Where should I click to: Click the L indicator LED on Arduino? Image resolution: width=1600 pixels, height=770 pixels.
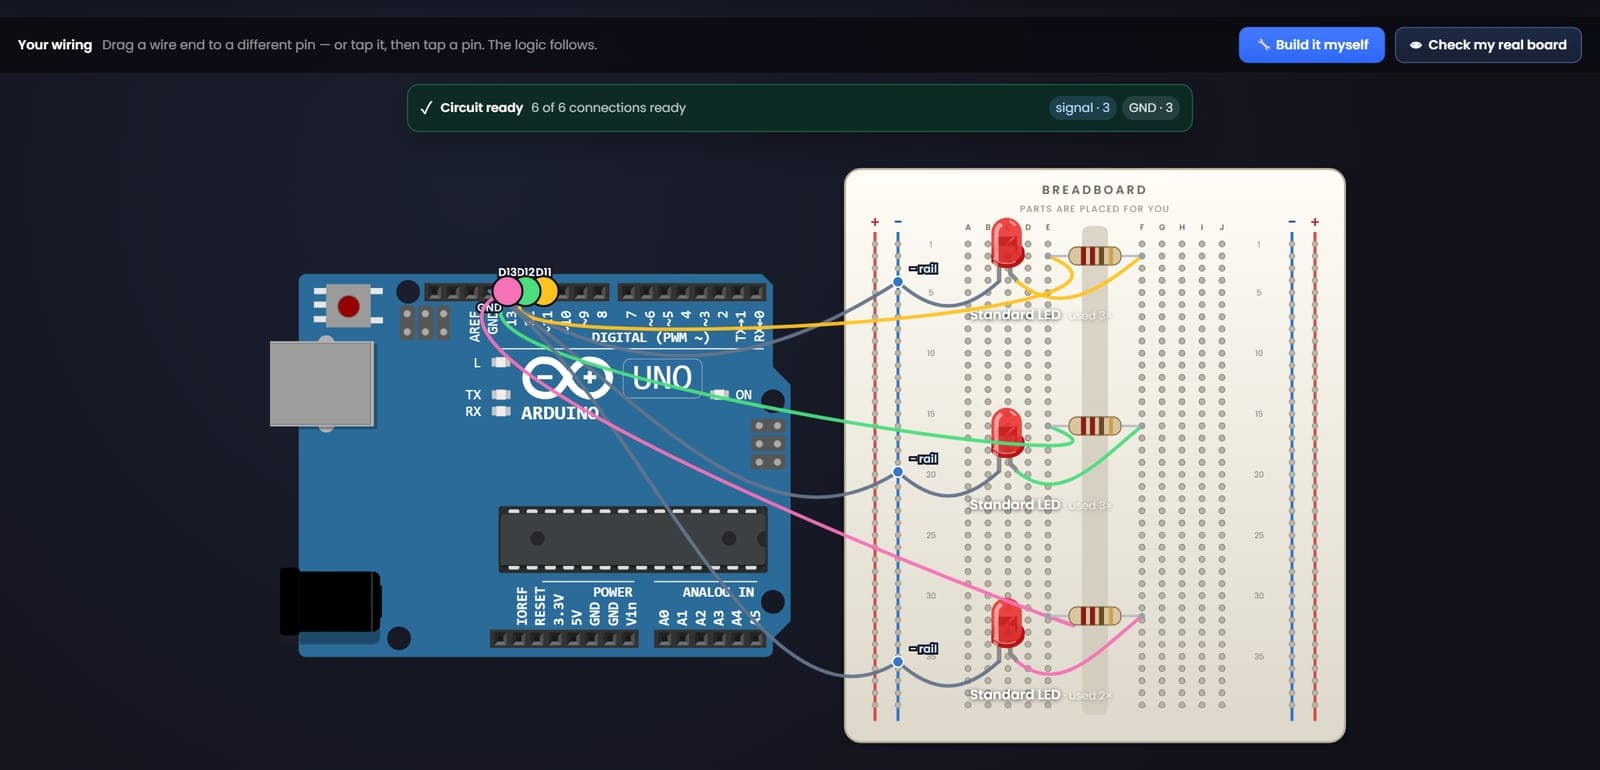[x=502, y=362]
